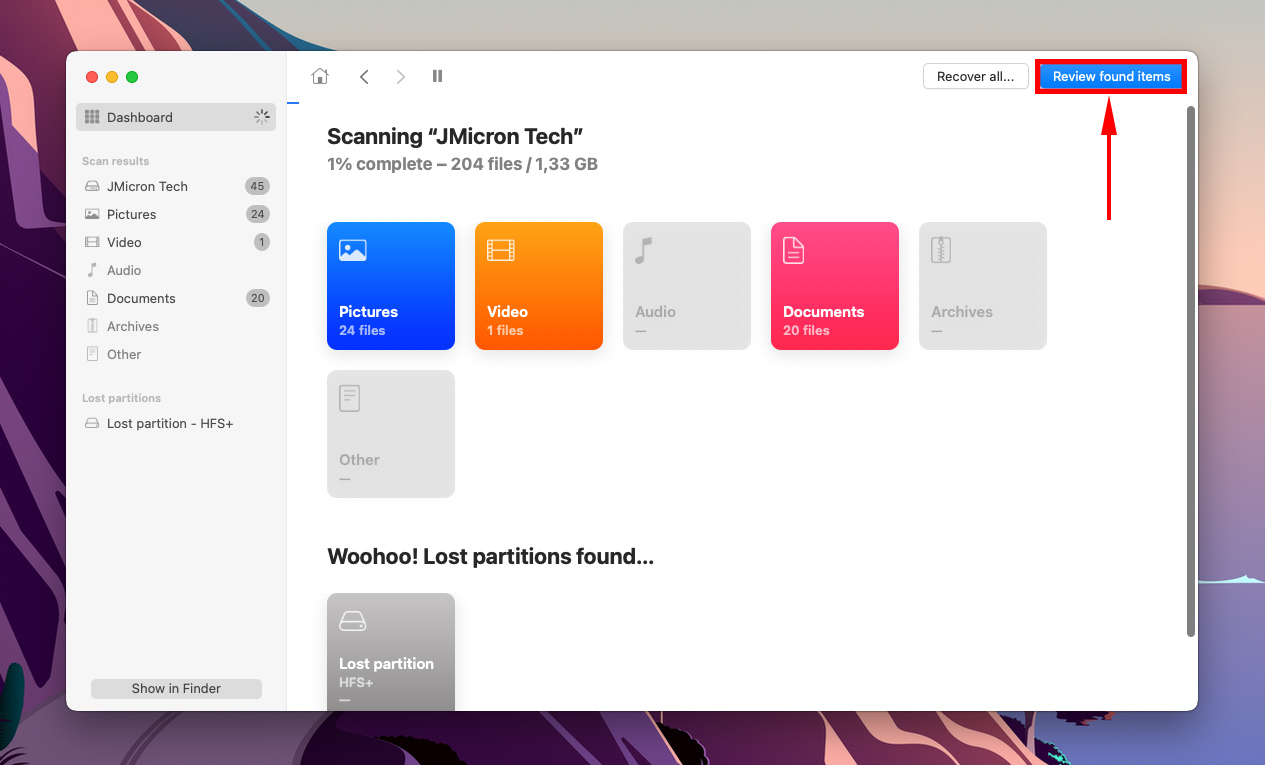
Task: Click the 45 badge on JMicron Tech
Action: [x=257, y=186]
